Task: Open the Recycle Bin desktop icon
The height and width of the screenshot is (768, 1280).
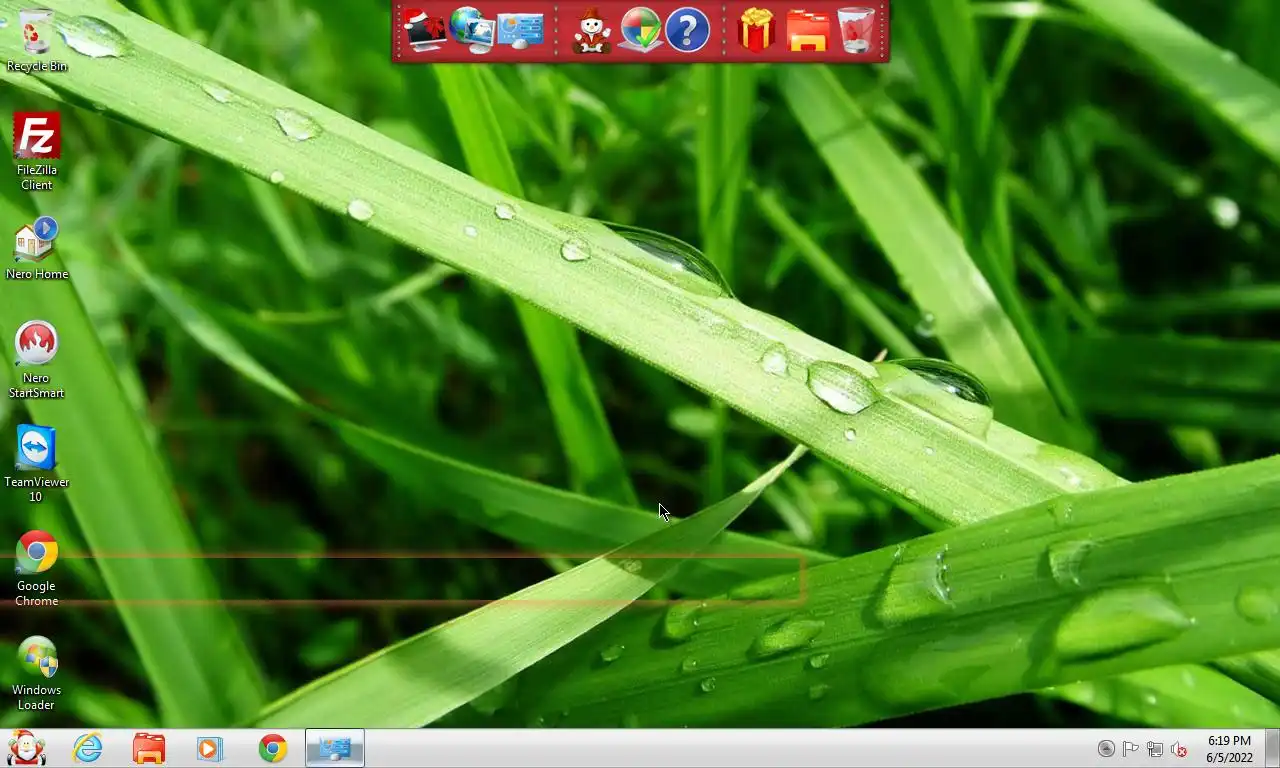Action: point(37,40)
